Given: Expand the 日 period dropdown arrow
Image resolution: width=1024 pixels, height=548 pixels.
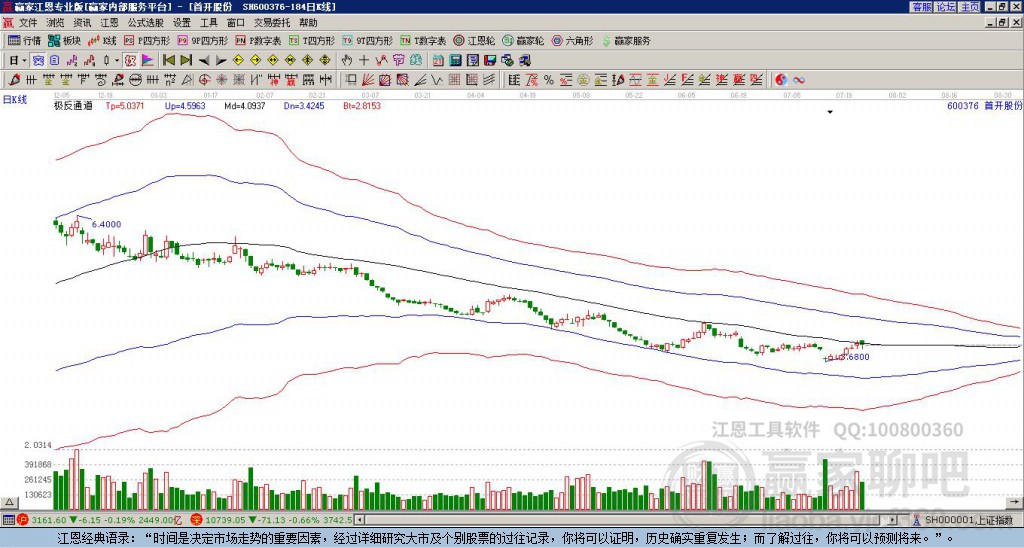Looking at the screenshot, I should pyautogui.click(x=24, y=61).
